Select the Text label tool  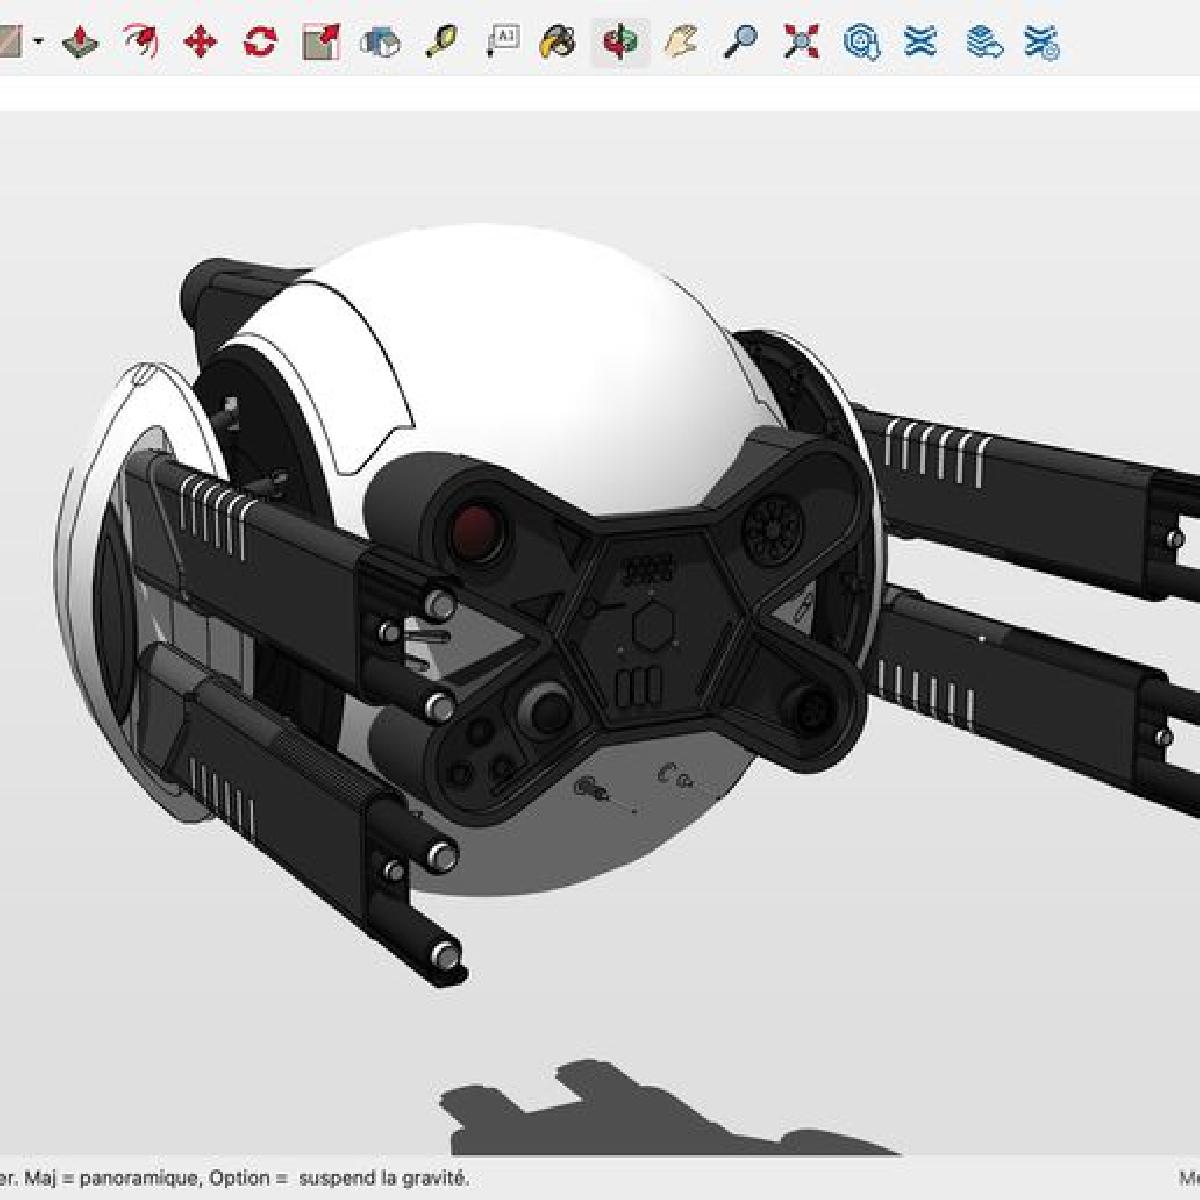tap(501, 42)
